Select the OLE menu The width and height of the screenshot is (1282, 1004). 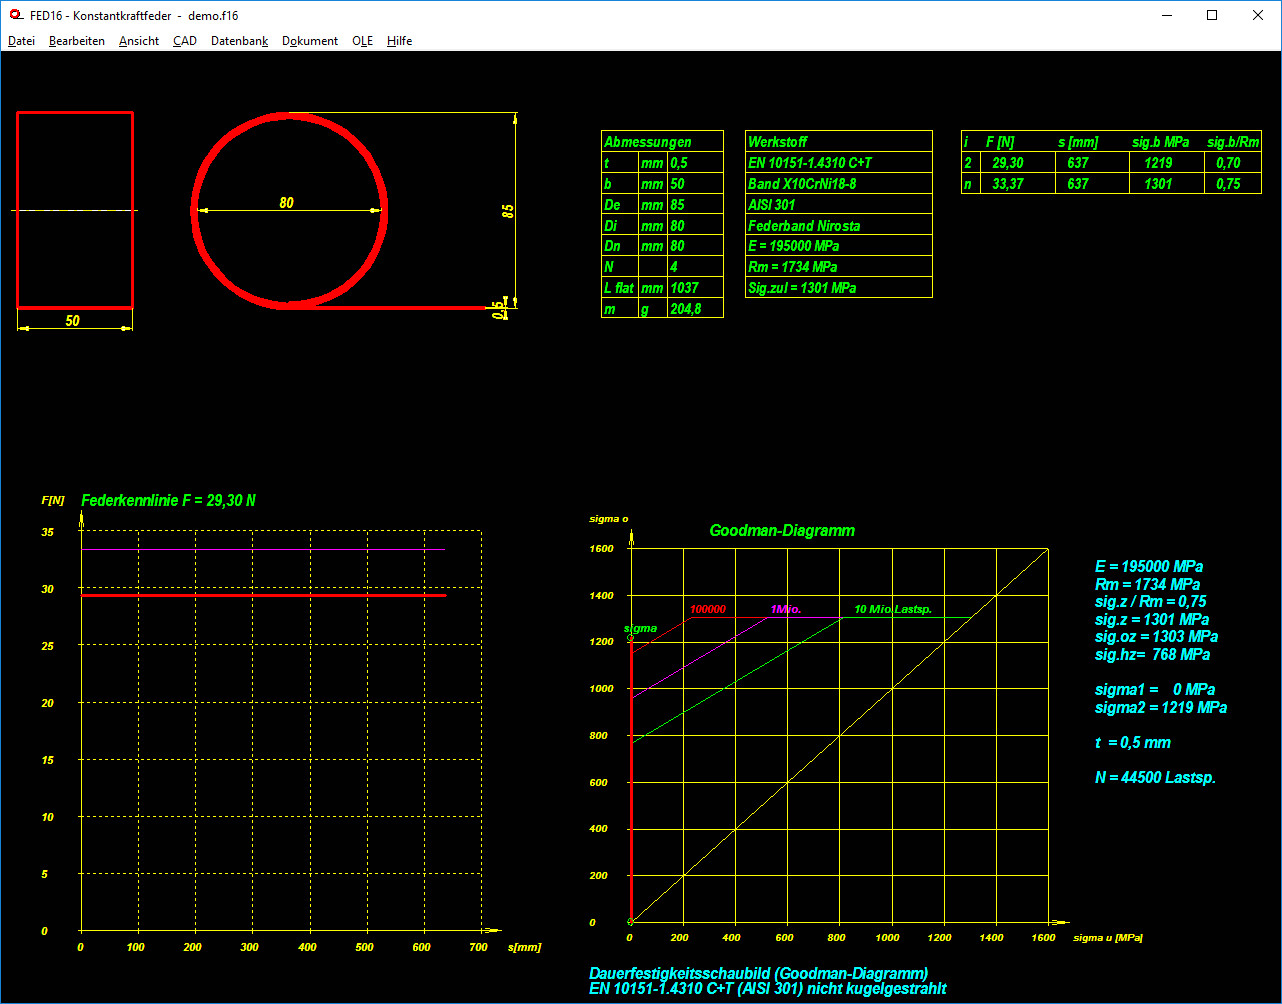click(362, 41)
